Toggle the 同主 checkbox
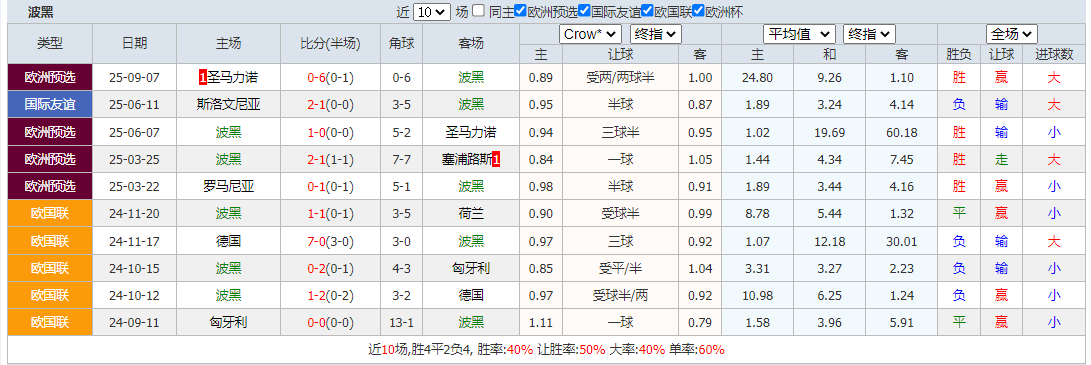 (479, 11)
